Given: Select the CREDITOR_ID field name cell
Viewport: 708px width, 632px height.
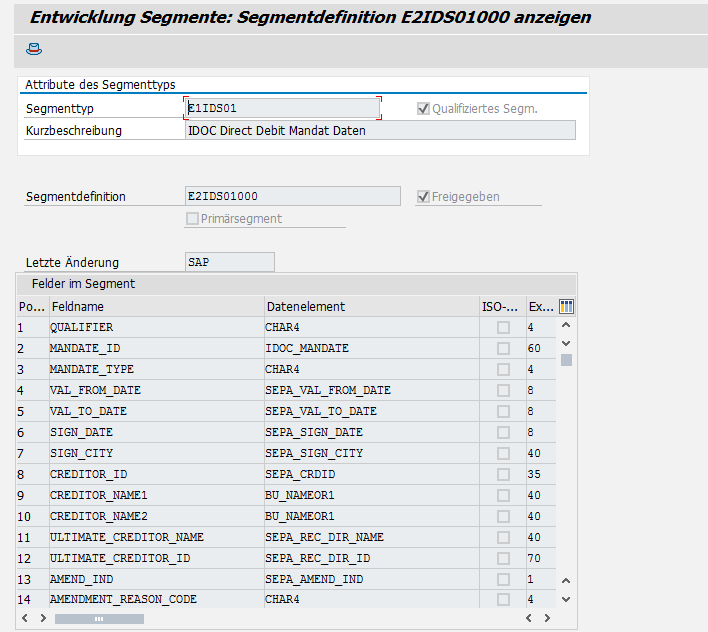Looking at the screenshot, I should (x=156, y=474).
